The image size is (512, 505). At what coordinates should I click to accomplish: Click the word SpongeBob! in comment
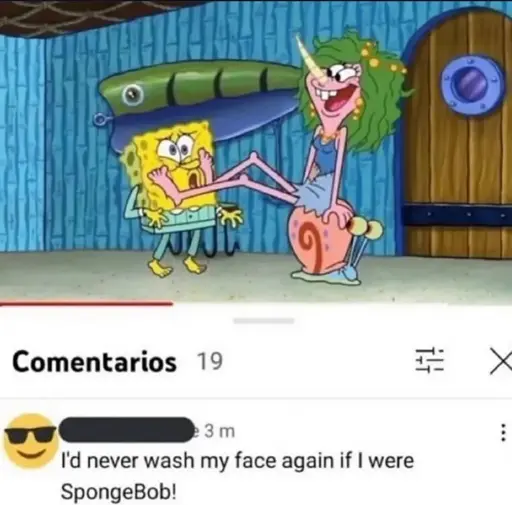pyautogui.click(x=119, y=491)
